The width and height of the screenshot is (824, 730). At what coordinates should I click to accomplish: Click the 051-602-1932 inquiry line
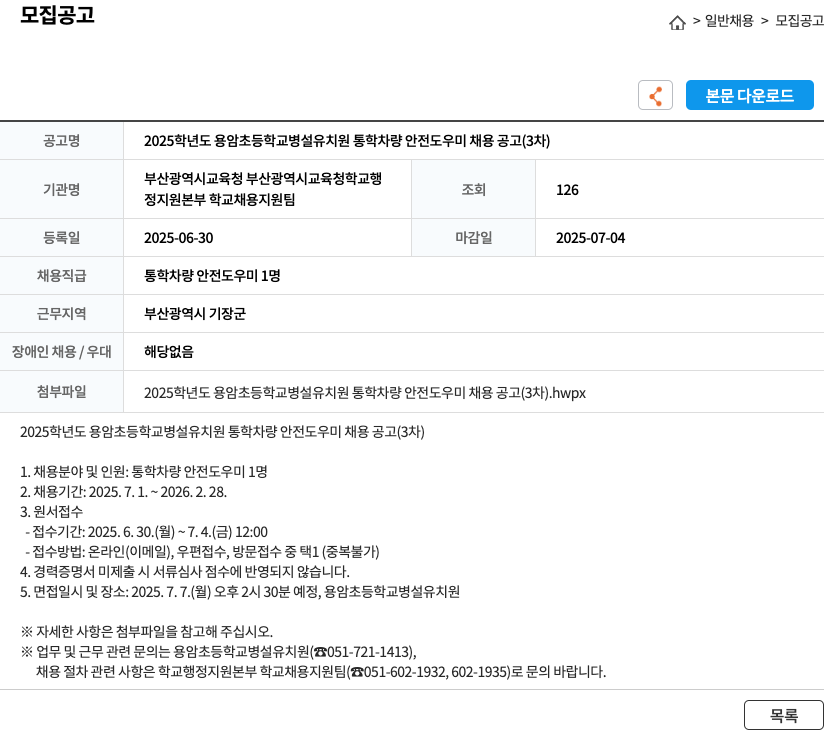(x=321, y=672)
